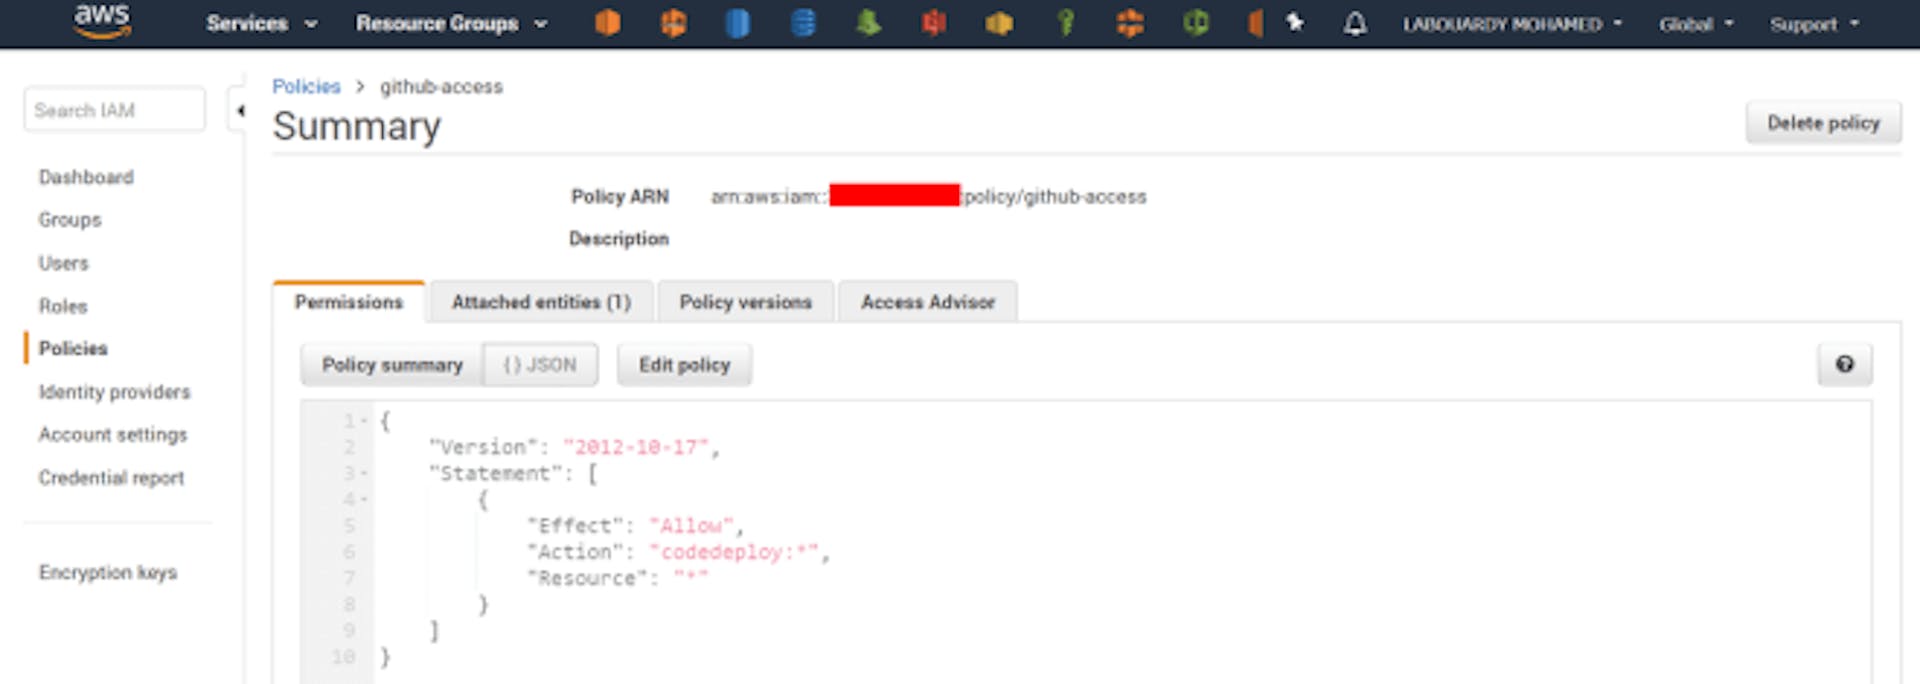Select Policies in the sidebar
The image size is (1920, 684).
click(73, 348)
